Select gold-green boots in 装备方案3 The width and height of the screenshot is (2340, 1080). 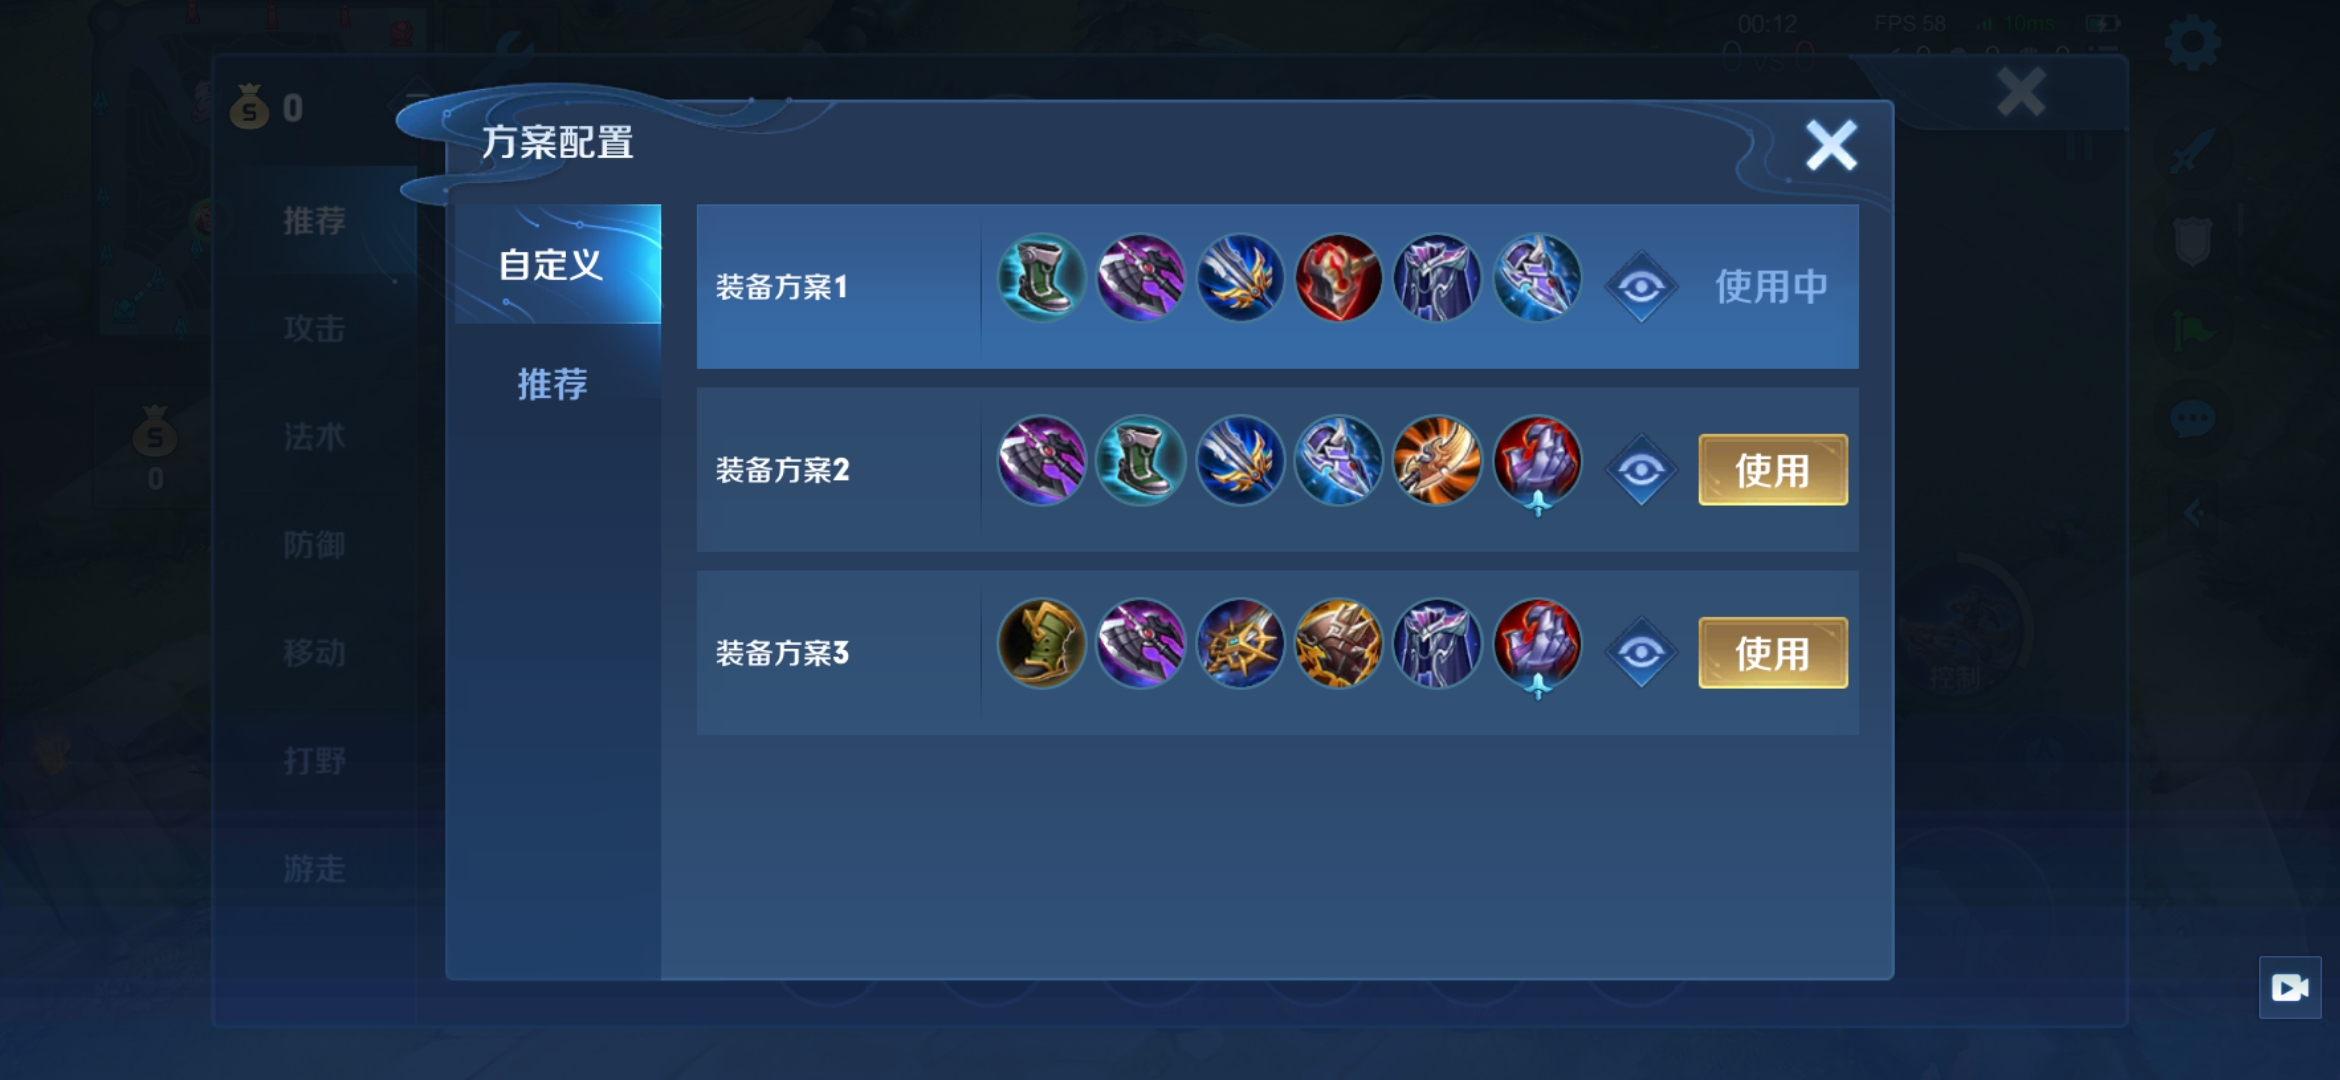click(x=1041, y=644)
